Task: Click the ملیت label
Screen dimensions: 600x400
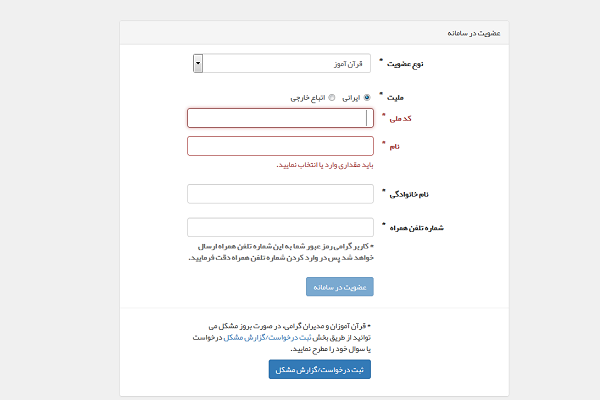Action: pyautogui.click(x=395, y=98)
